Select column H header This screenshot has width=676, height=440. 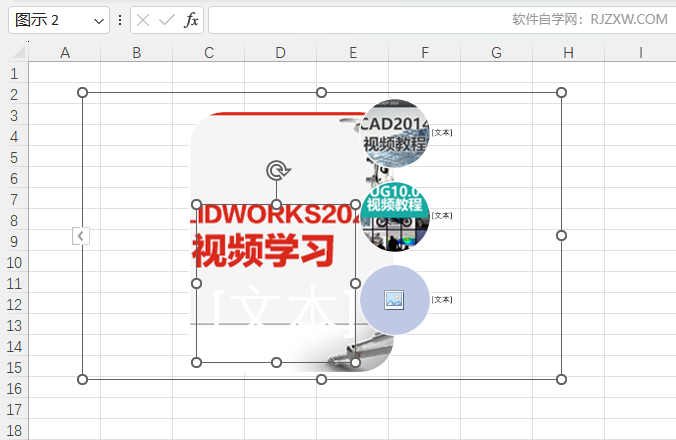pyautogui.click(x=569, y=53)
